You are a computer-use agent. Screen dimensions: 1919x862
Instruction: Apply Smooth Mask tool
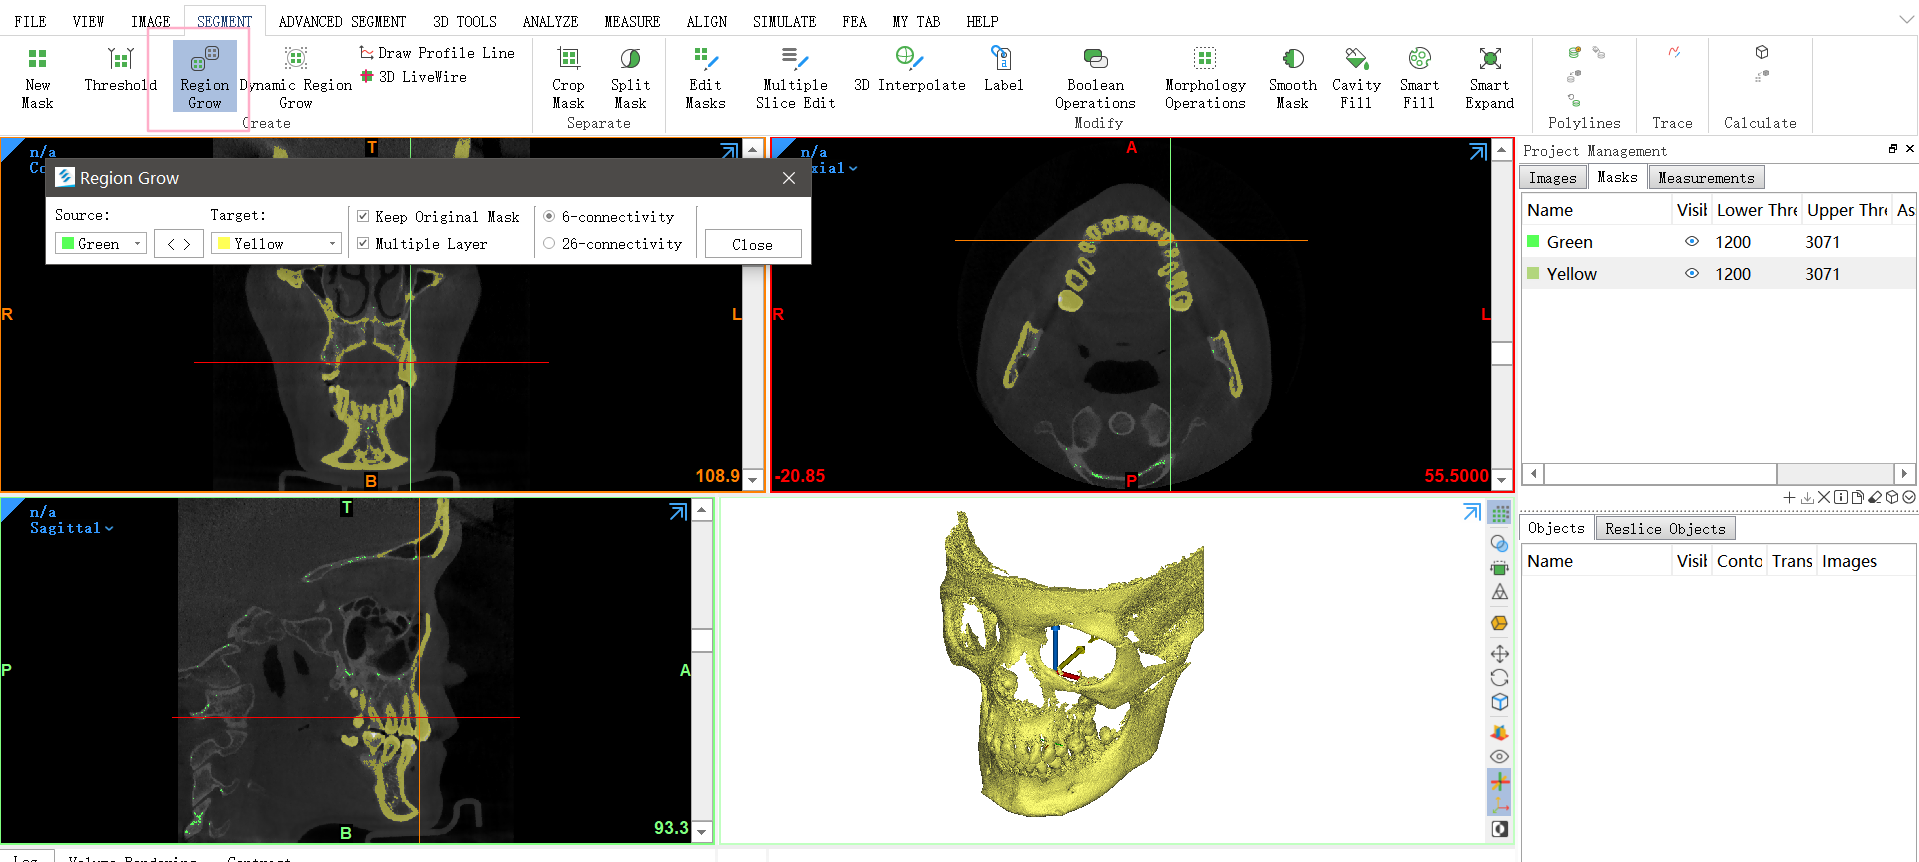1292,77
